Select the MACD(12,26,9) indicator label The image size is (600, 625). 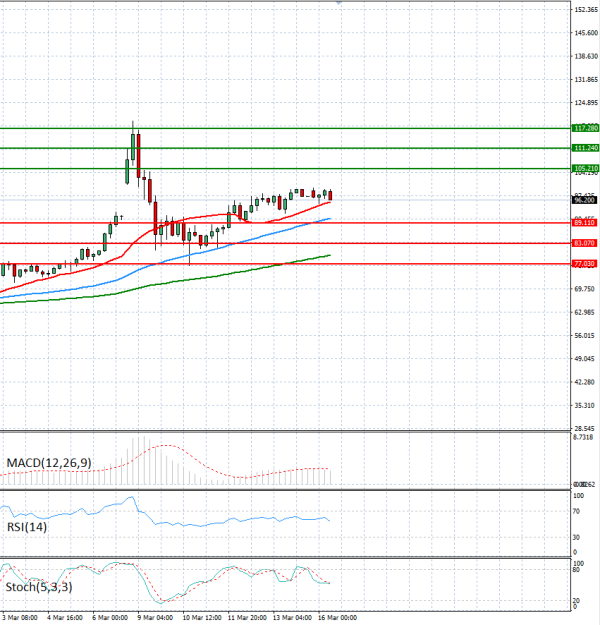coord(49,463)
